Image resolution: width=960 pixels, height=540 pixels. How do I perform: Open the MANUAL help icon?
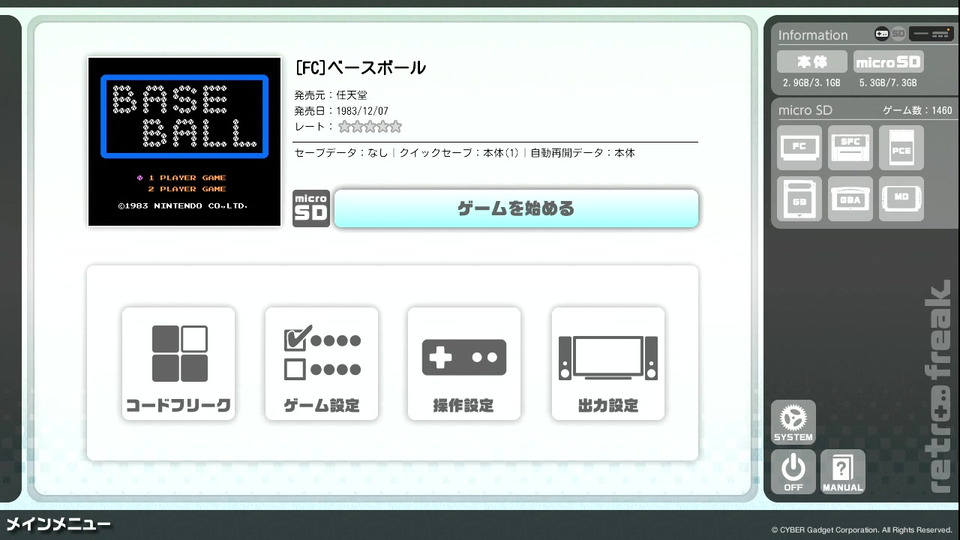843,472
